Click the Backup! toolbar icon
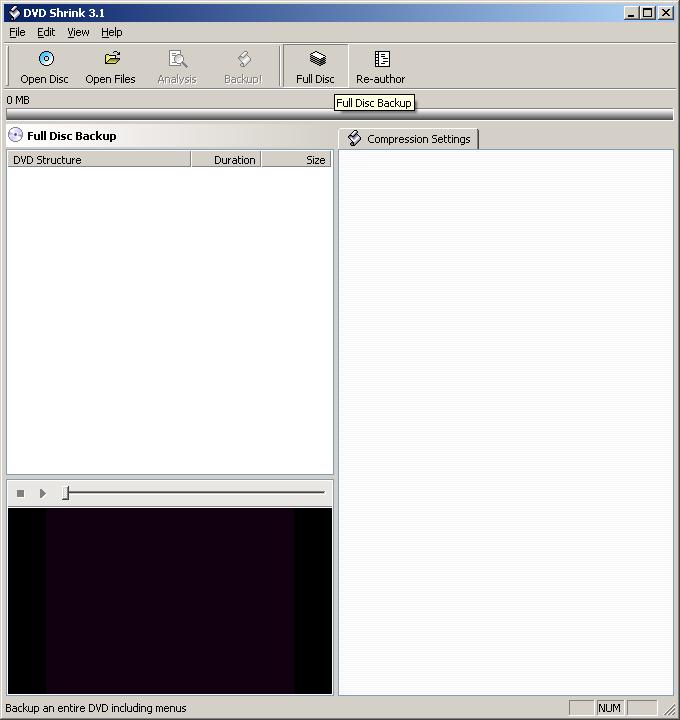 (x=244, y=59)
